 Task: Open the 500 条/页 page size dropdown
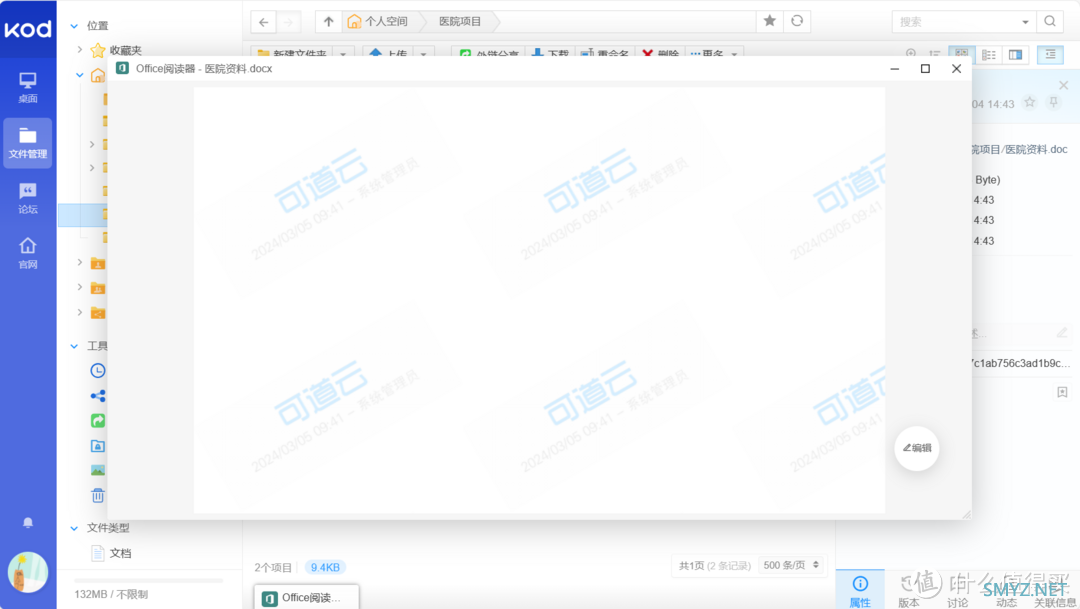[x=791, y=566]
